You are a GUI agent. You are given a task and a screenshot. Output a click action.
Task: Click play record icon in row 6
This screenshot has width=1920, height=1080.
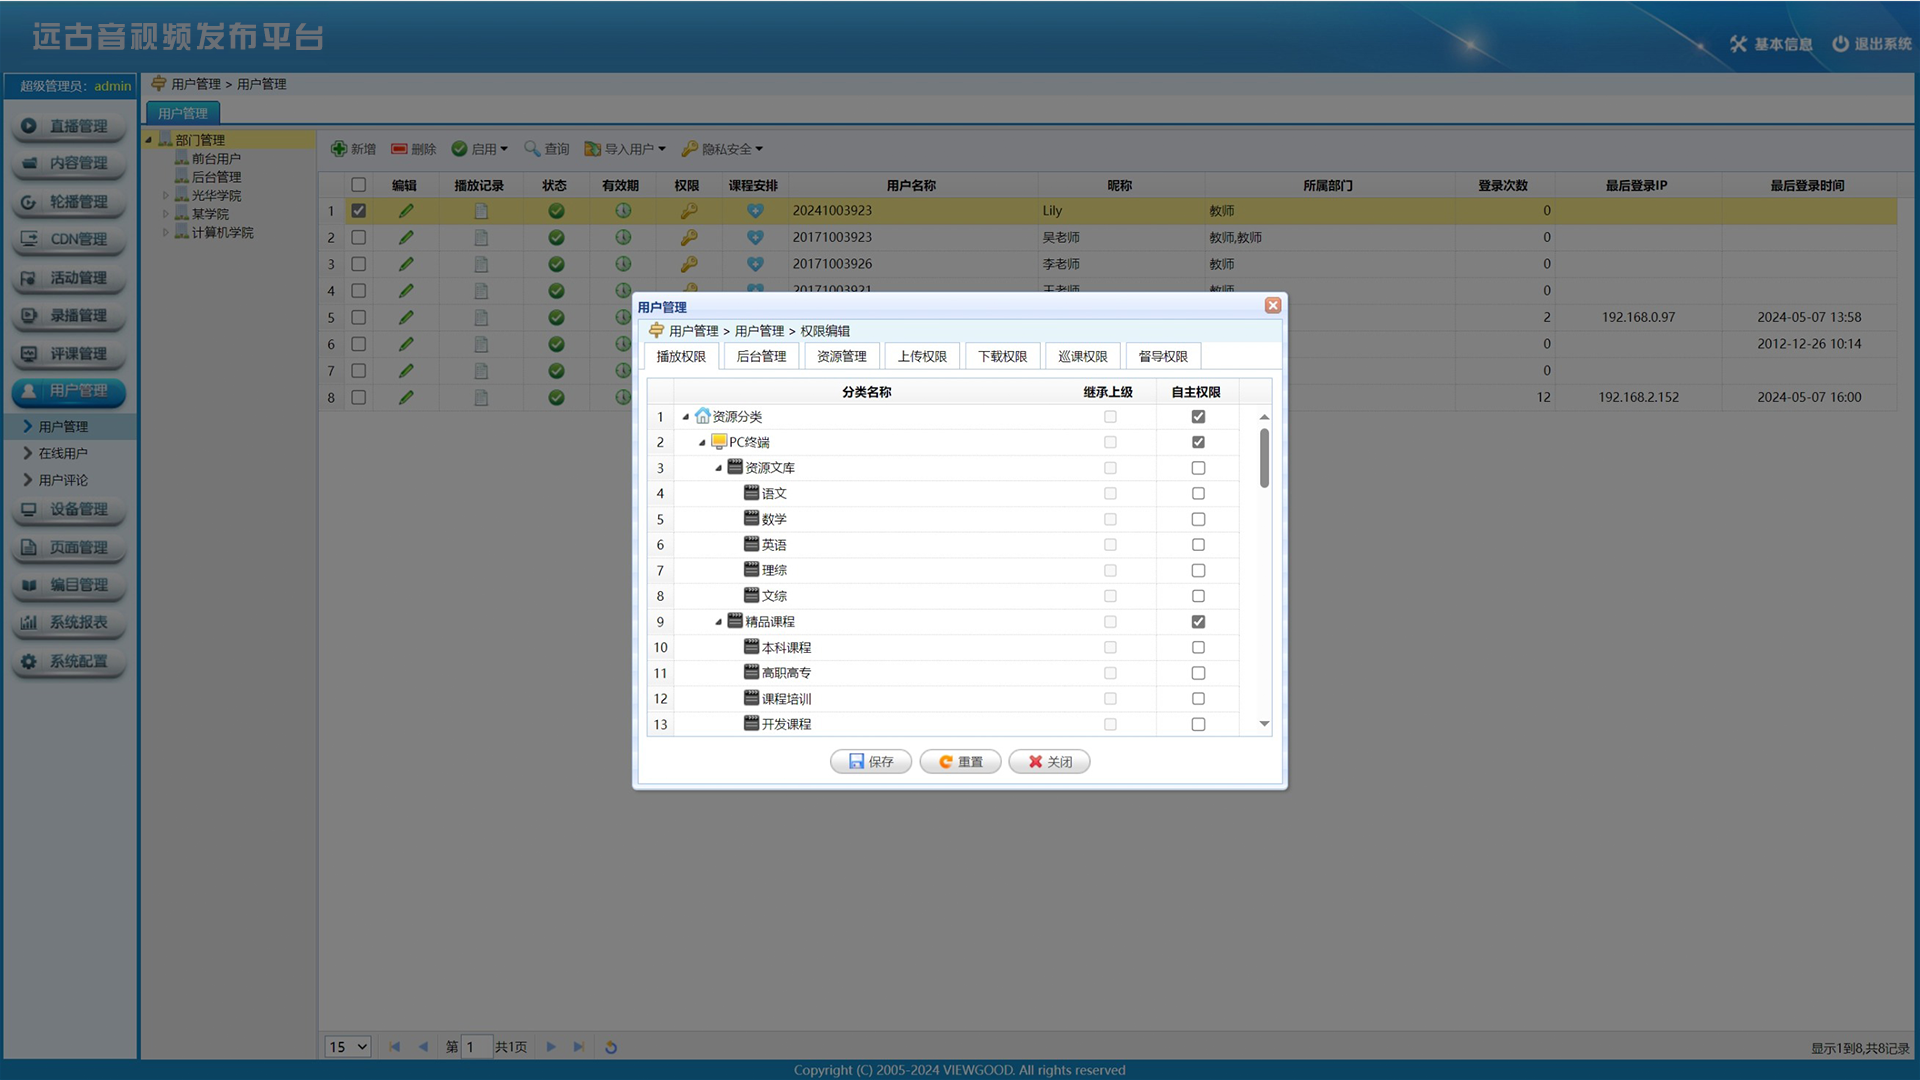click(x=481, y=344)
